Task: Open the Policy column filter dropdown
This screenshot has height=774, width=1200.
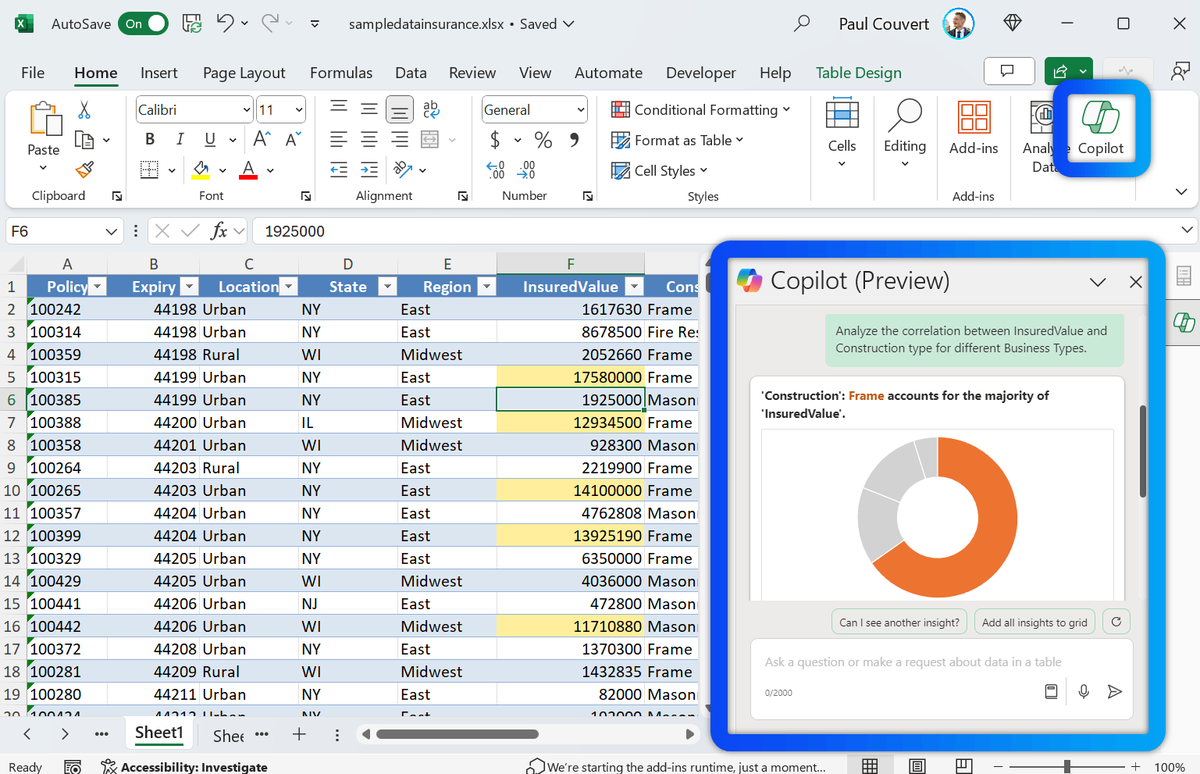Action: coord(97,287)
